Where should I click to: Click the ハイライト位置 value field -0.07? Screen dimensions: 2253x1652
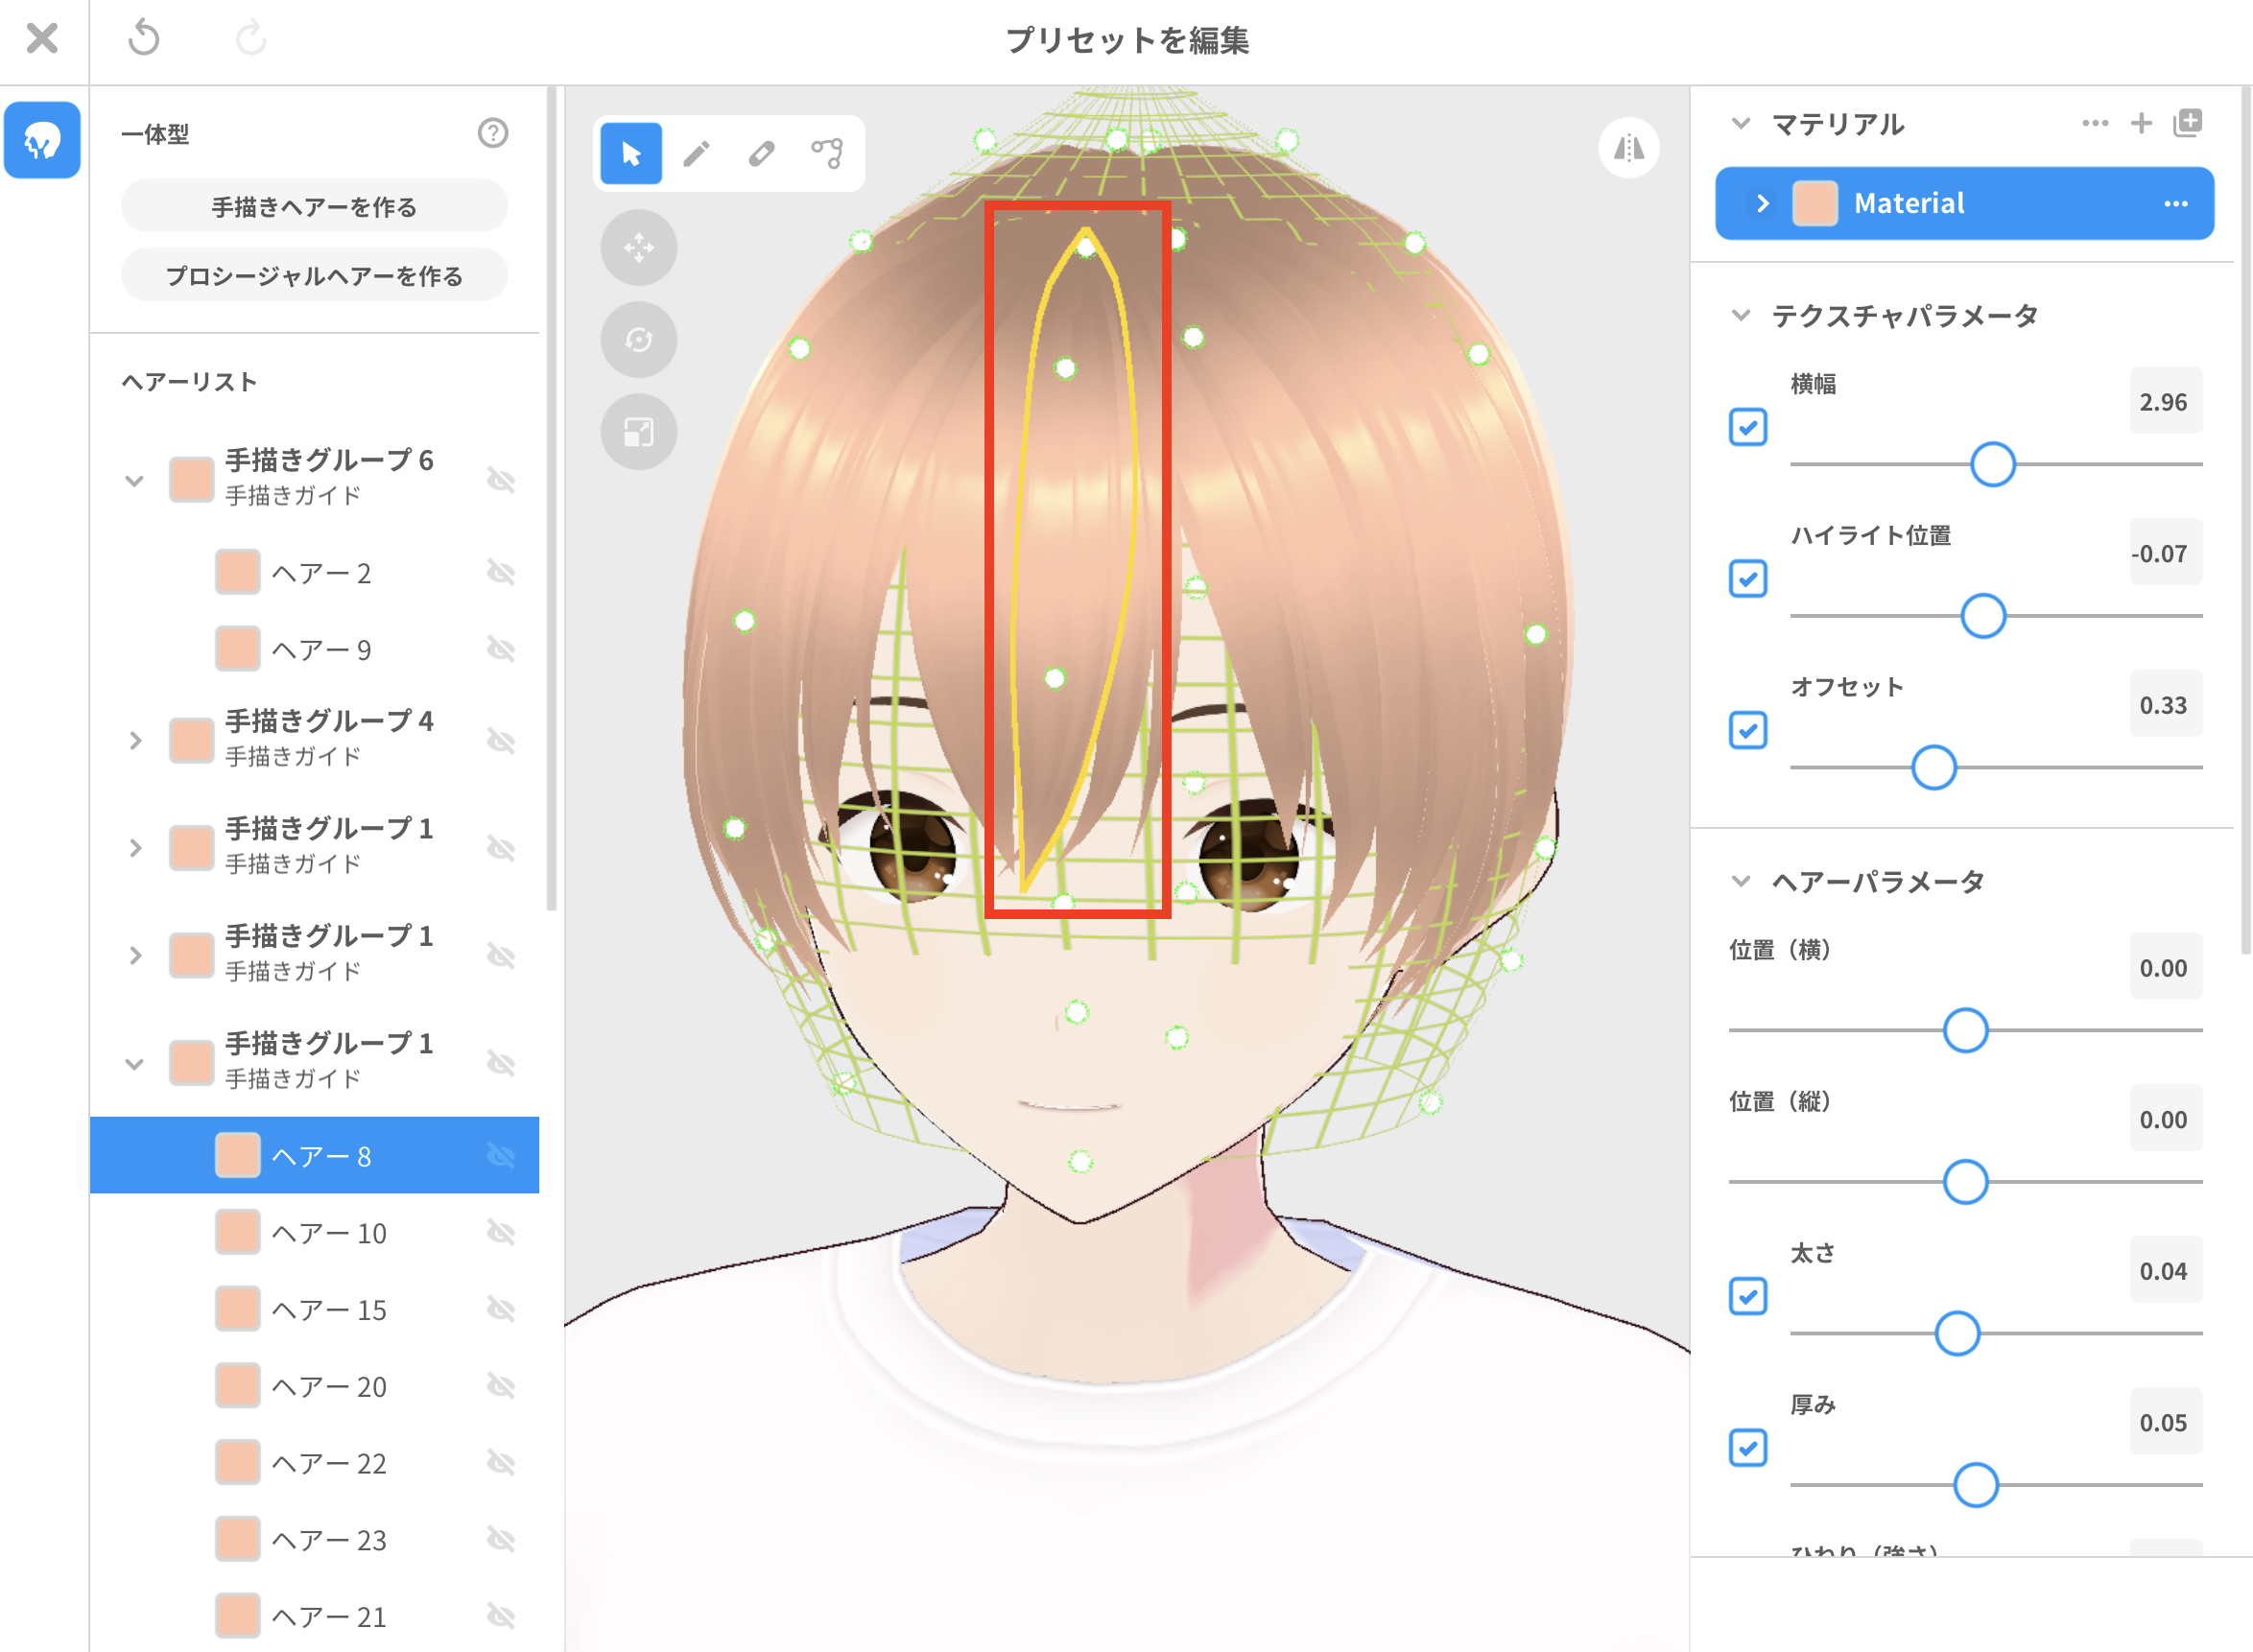click(x=2165, y=553)
